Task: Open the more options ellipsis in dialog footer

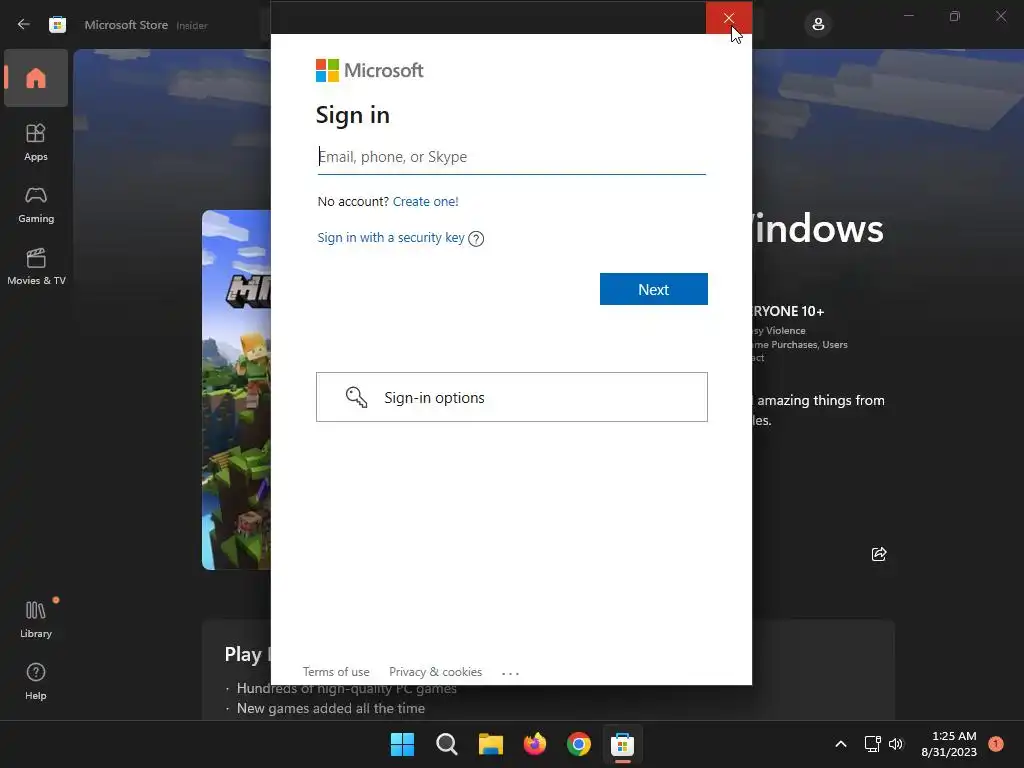Action: click(x=511, y=673)
